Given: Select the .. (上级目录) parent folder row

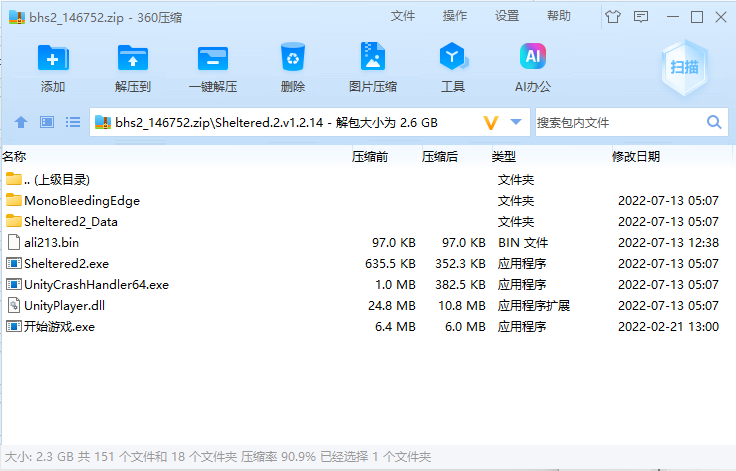Looking at the screenshot, I should coord(367,179).
